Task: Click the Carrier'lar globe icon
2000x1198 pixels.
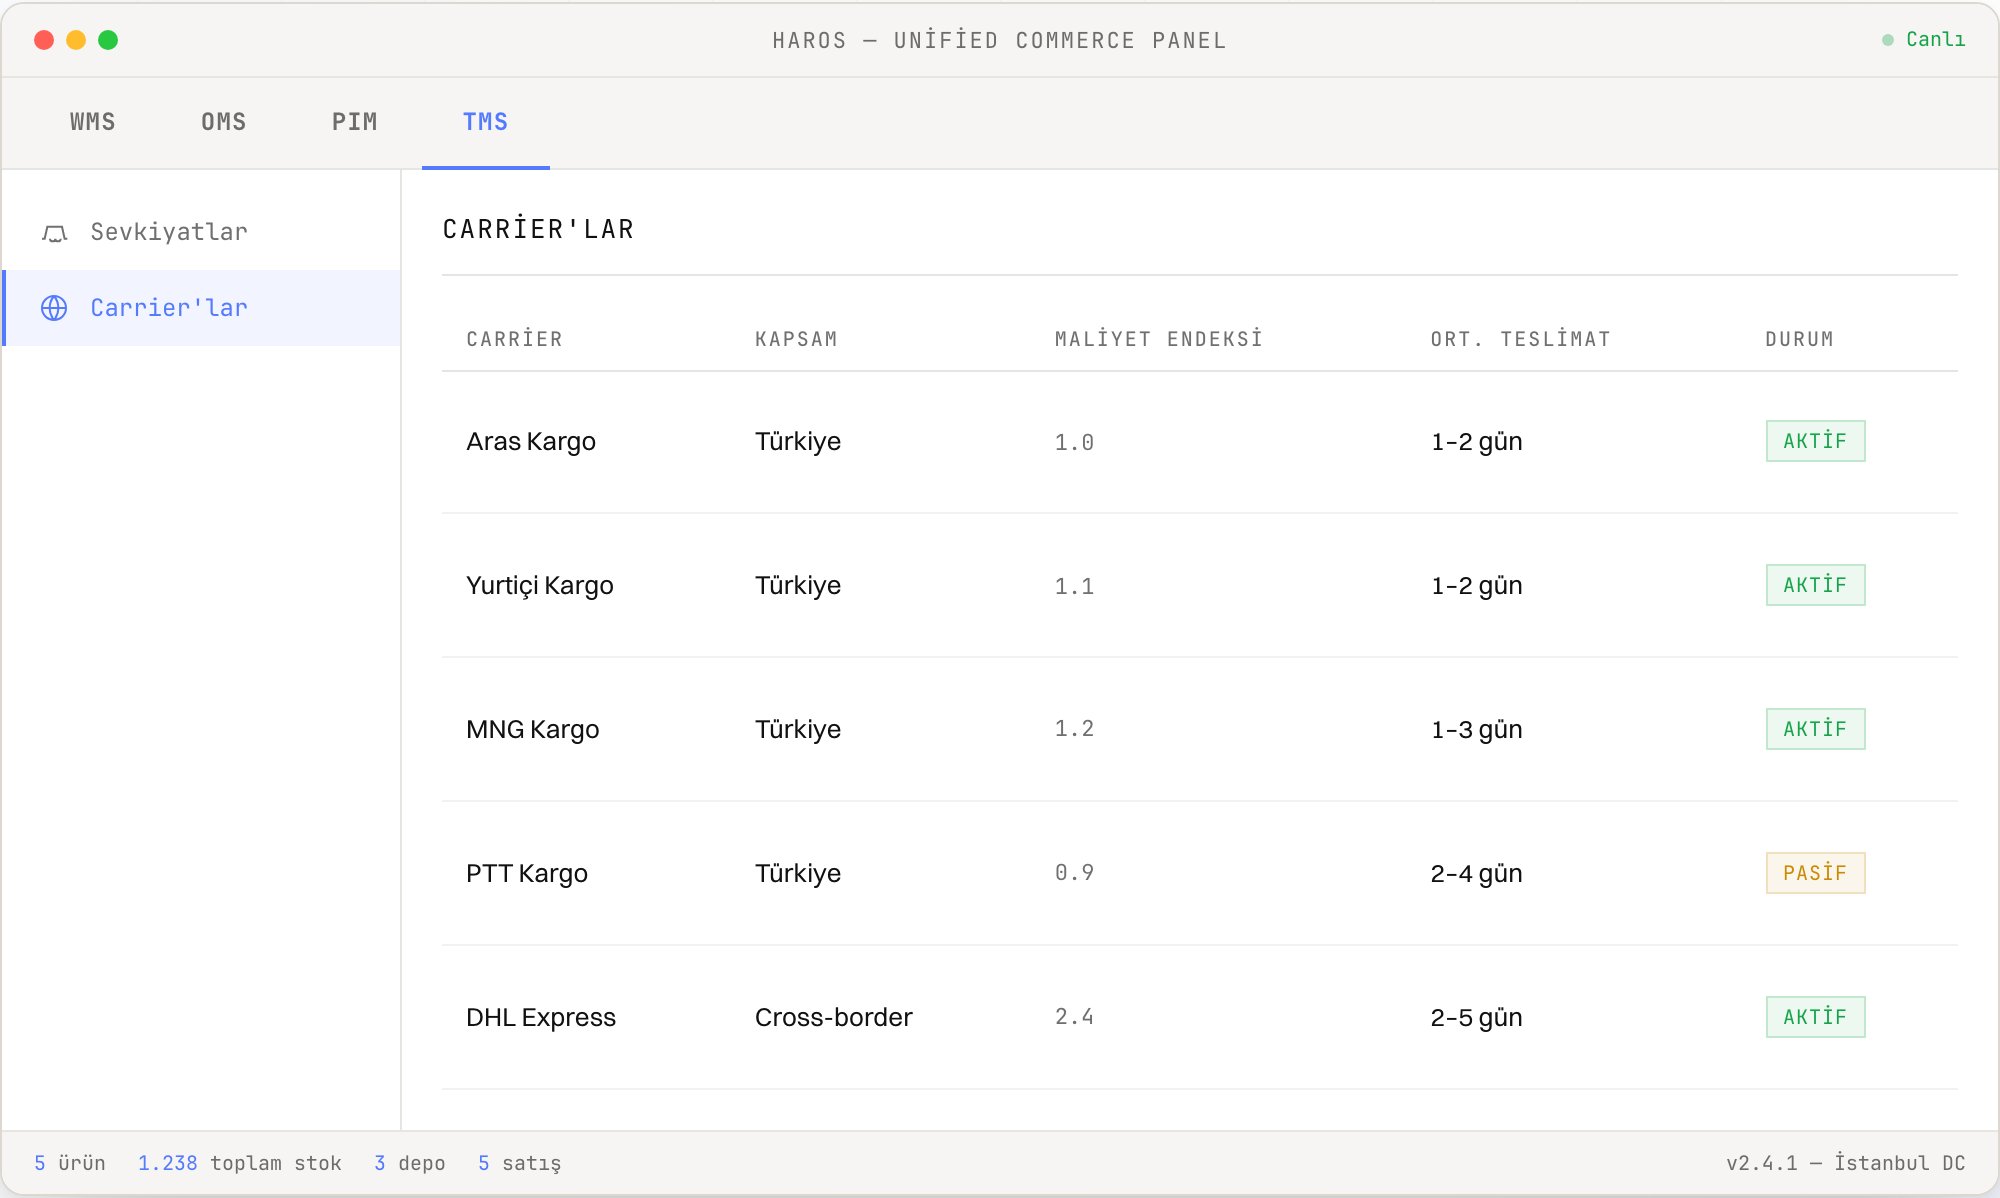Action: pyautogui.click(x=54, y=308)
